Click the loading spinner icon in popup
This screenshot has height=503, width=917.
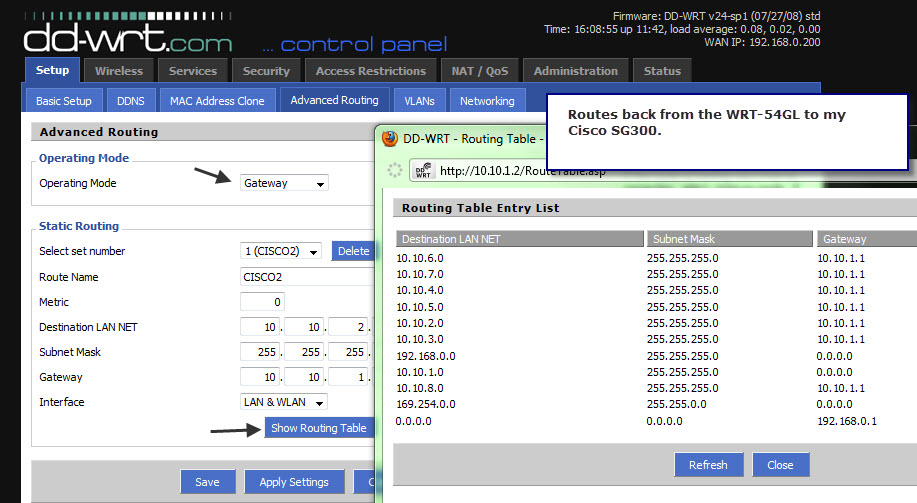point(395,170)
